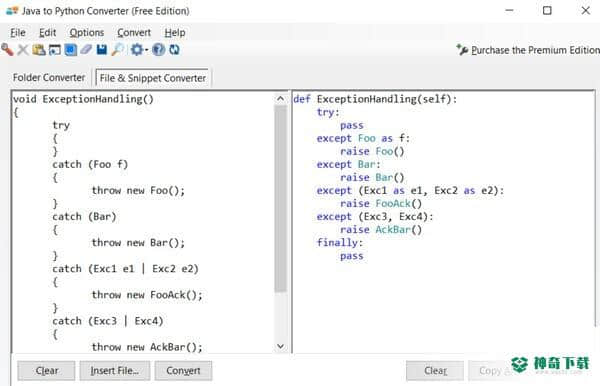Click the 'throw new AckBar();' line

pyautogui.click(x=147, y=347)
